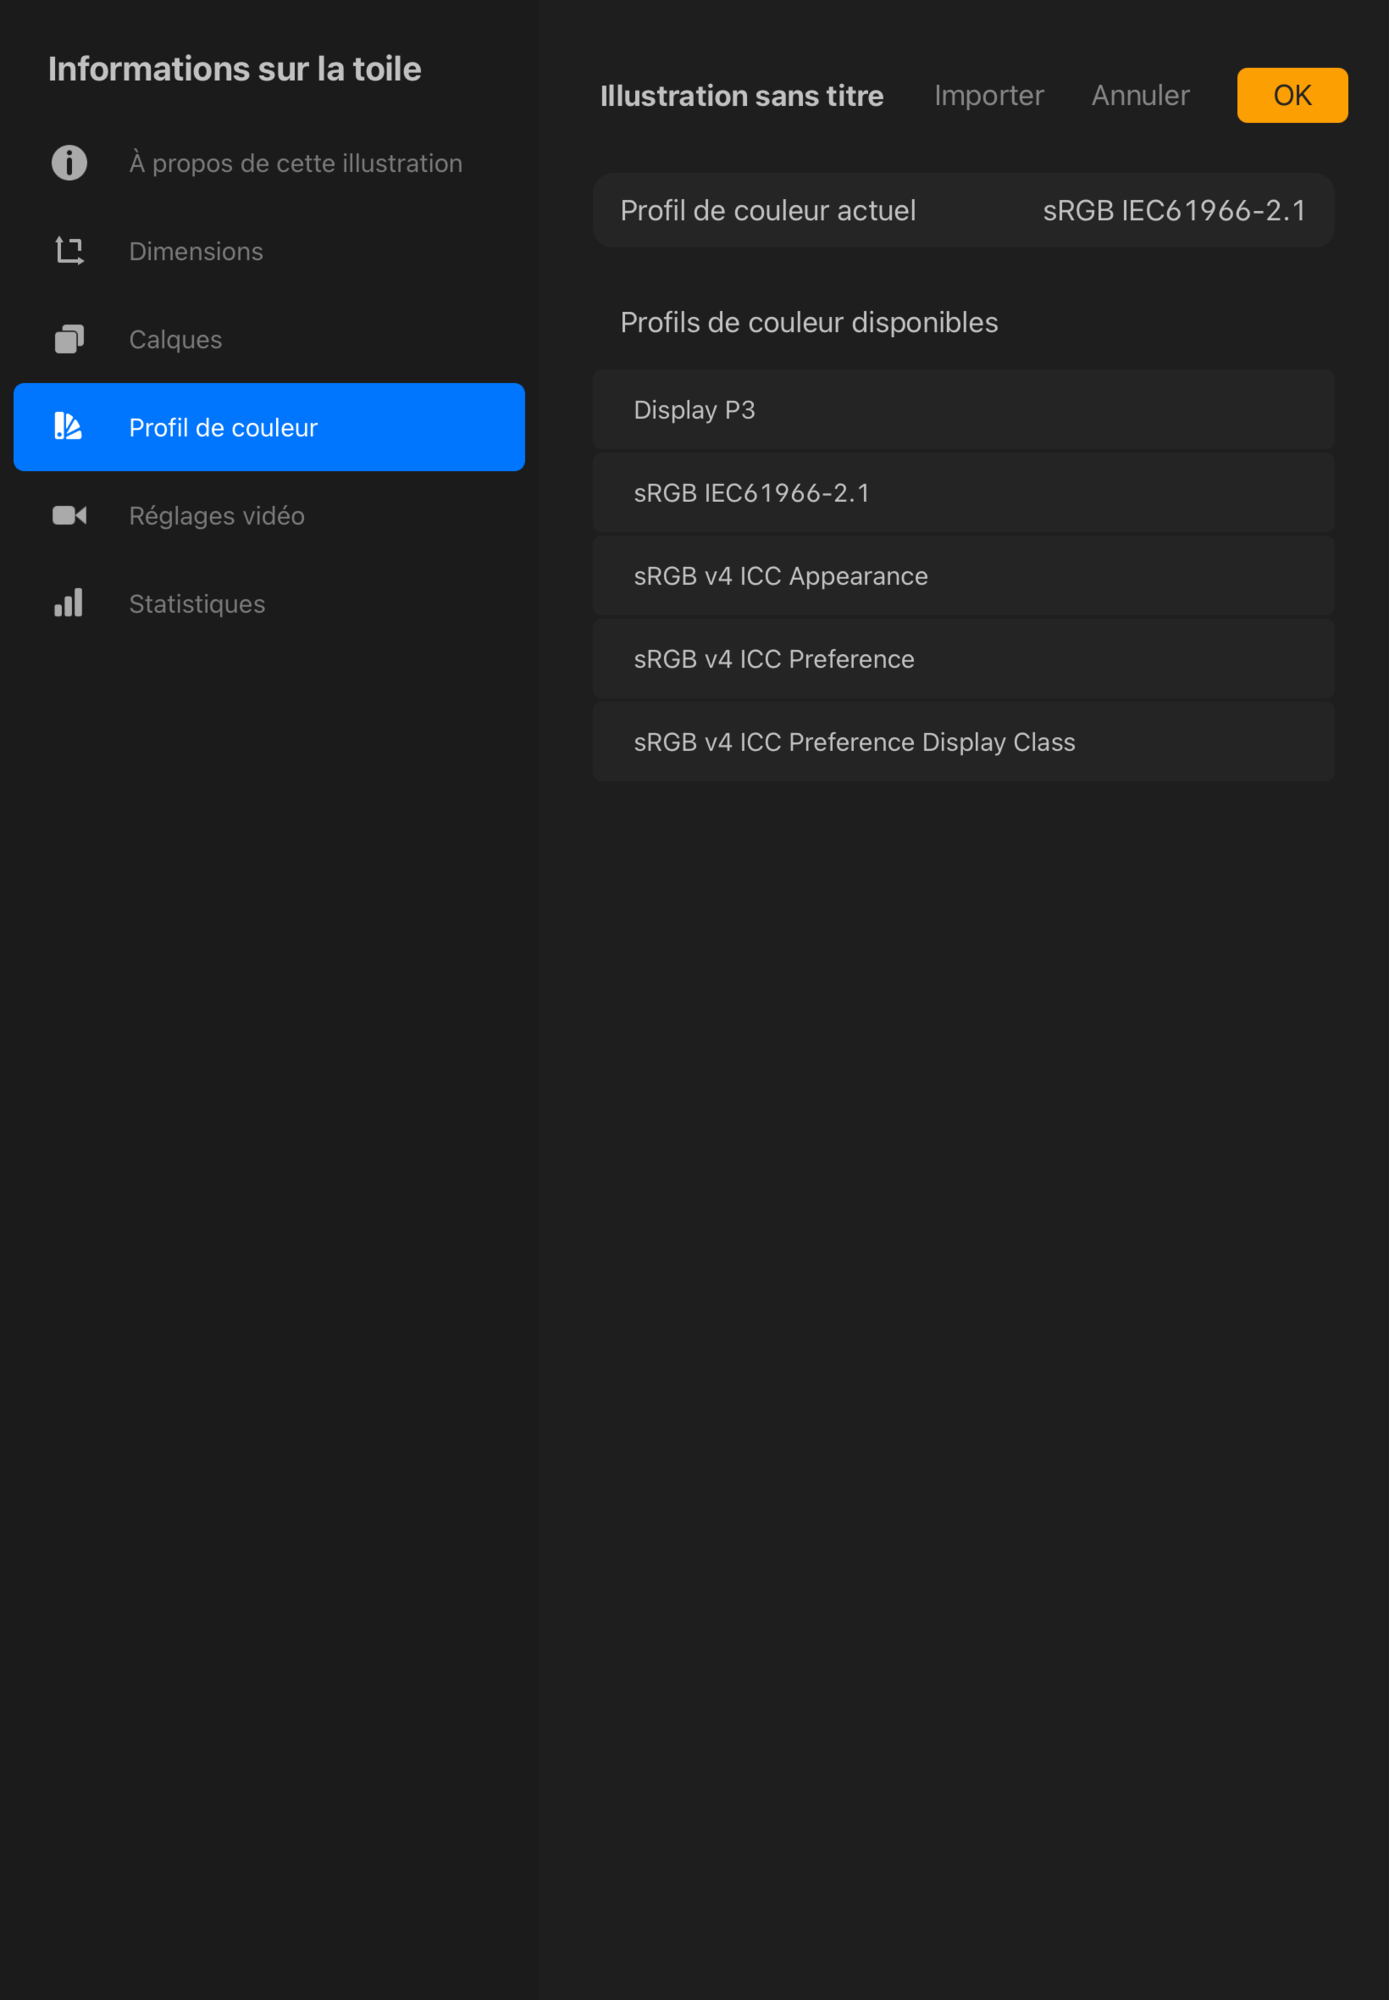The image size is (1389, 2000).
Task: Show the Statistiques section
Action: pyautogui.click(x=197, y=603)
